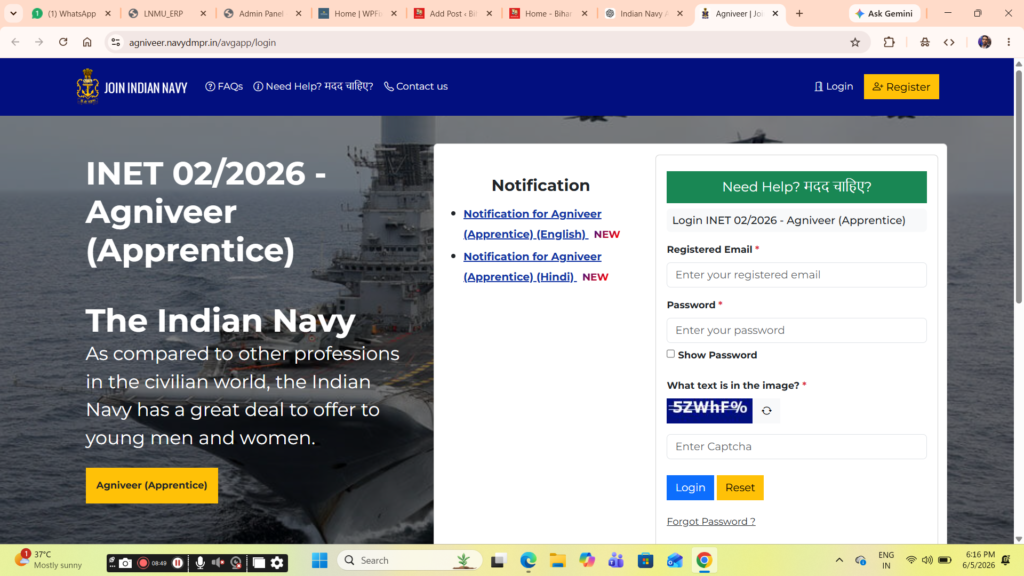Focus the password input field
This screenshot has width=1024, height=576.
click(796, 330)
